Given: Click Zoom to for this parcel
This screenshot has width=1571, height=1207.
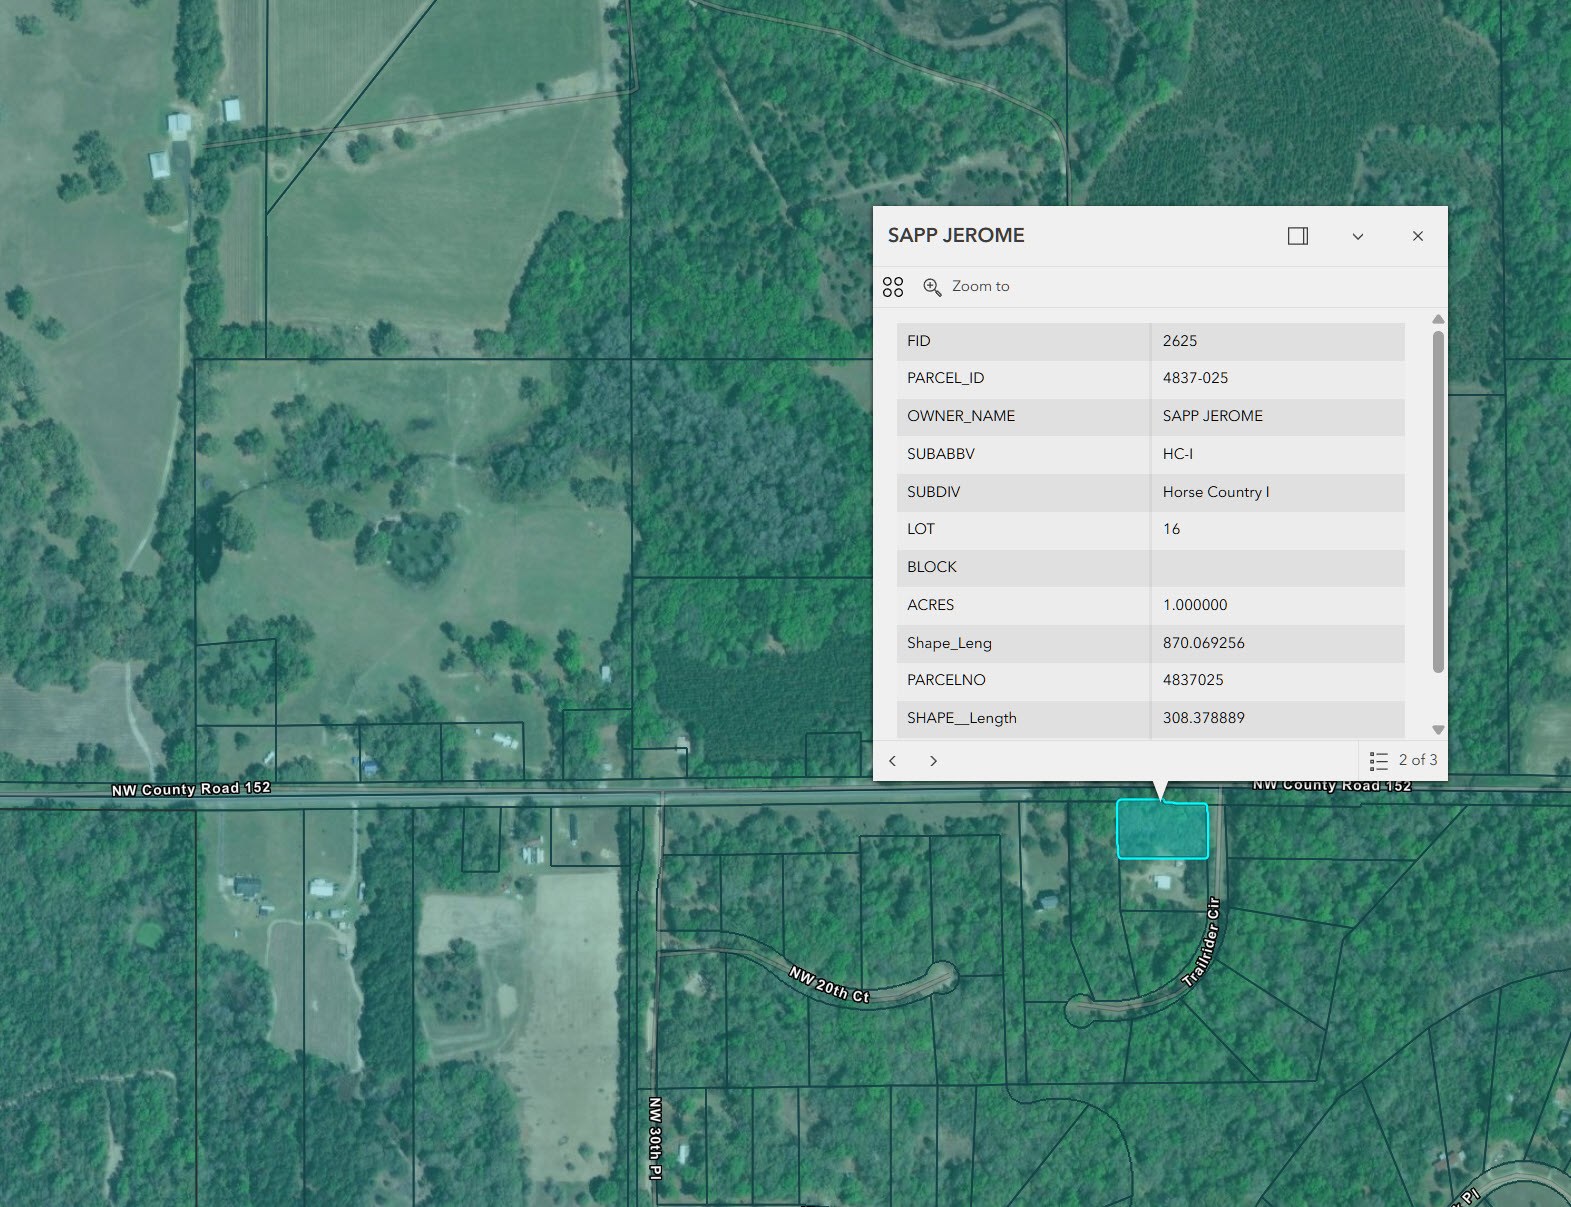Looking at the screenshot, I should coord(966,287).
